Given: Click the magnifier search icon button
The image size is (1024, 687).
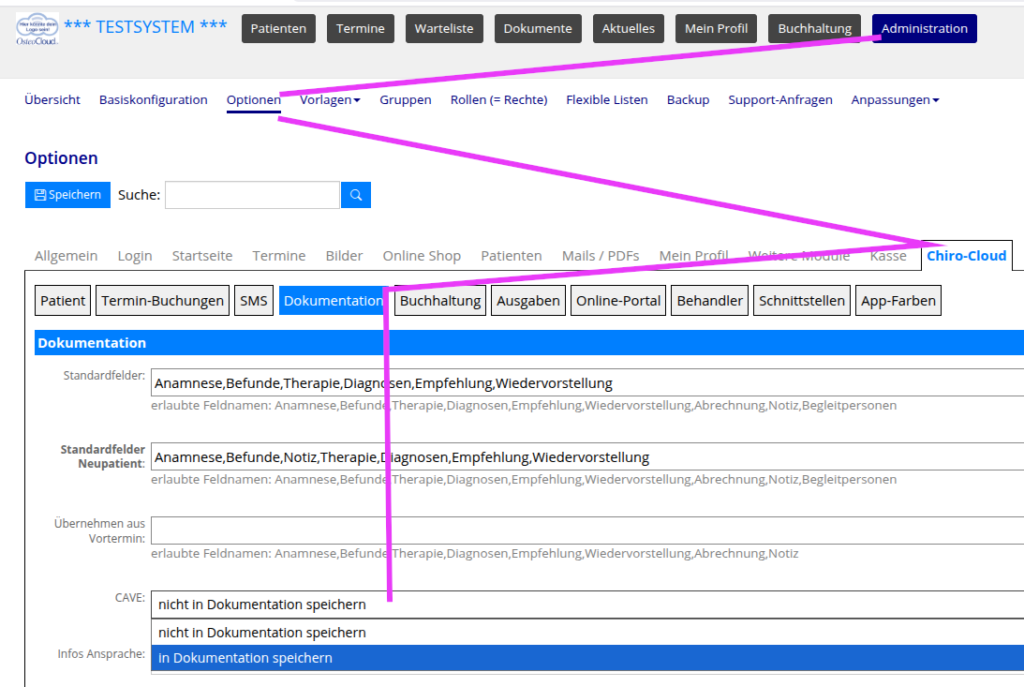Looking at the screenshot, I should 356,195.
